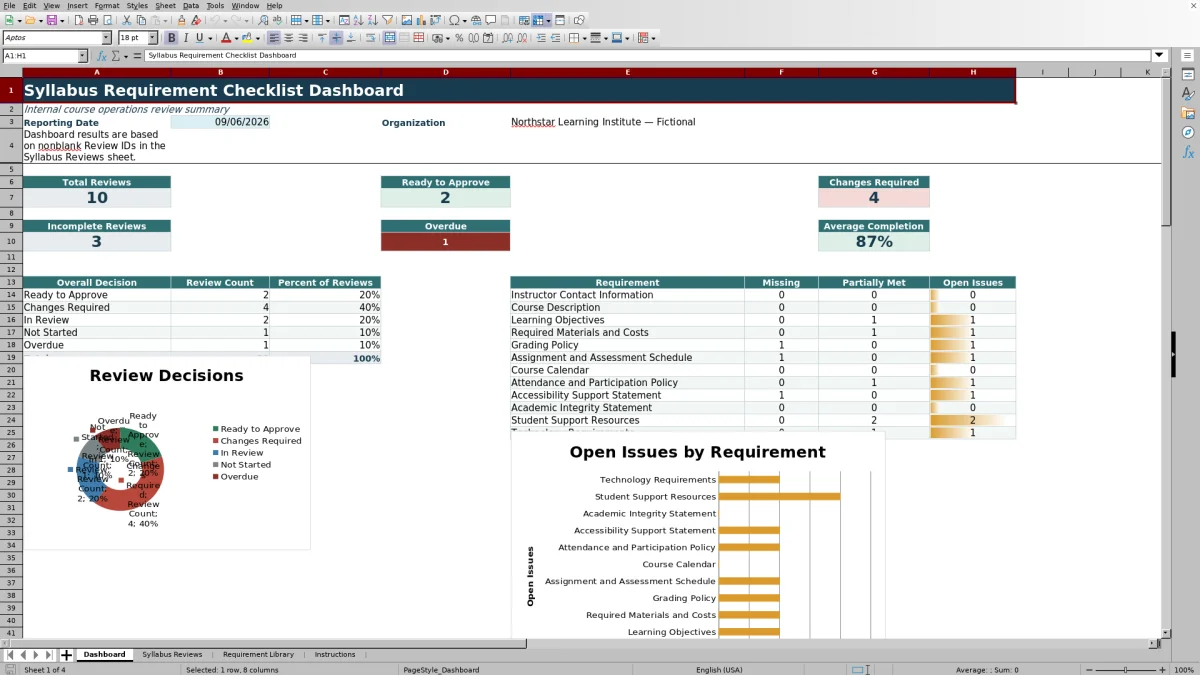Switch to the Requirement Library sheet tab

[258, 655]
